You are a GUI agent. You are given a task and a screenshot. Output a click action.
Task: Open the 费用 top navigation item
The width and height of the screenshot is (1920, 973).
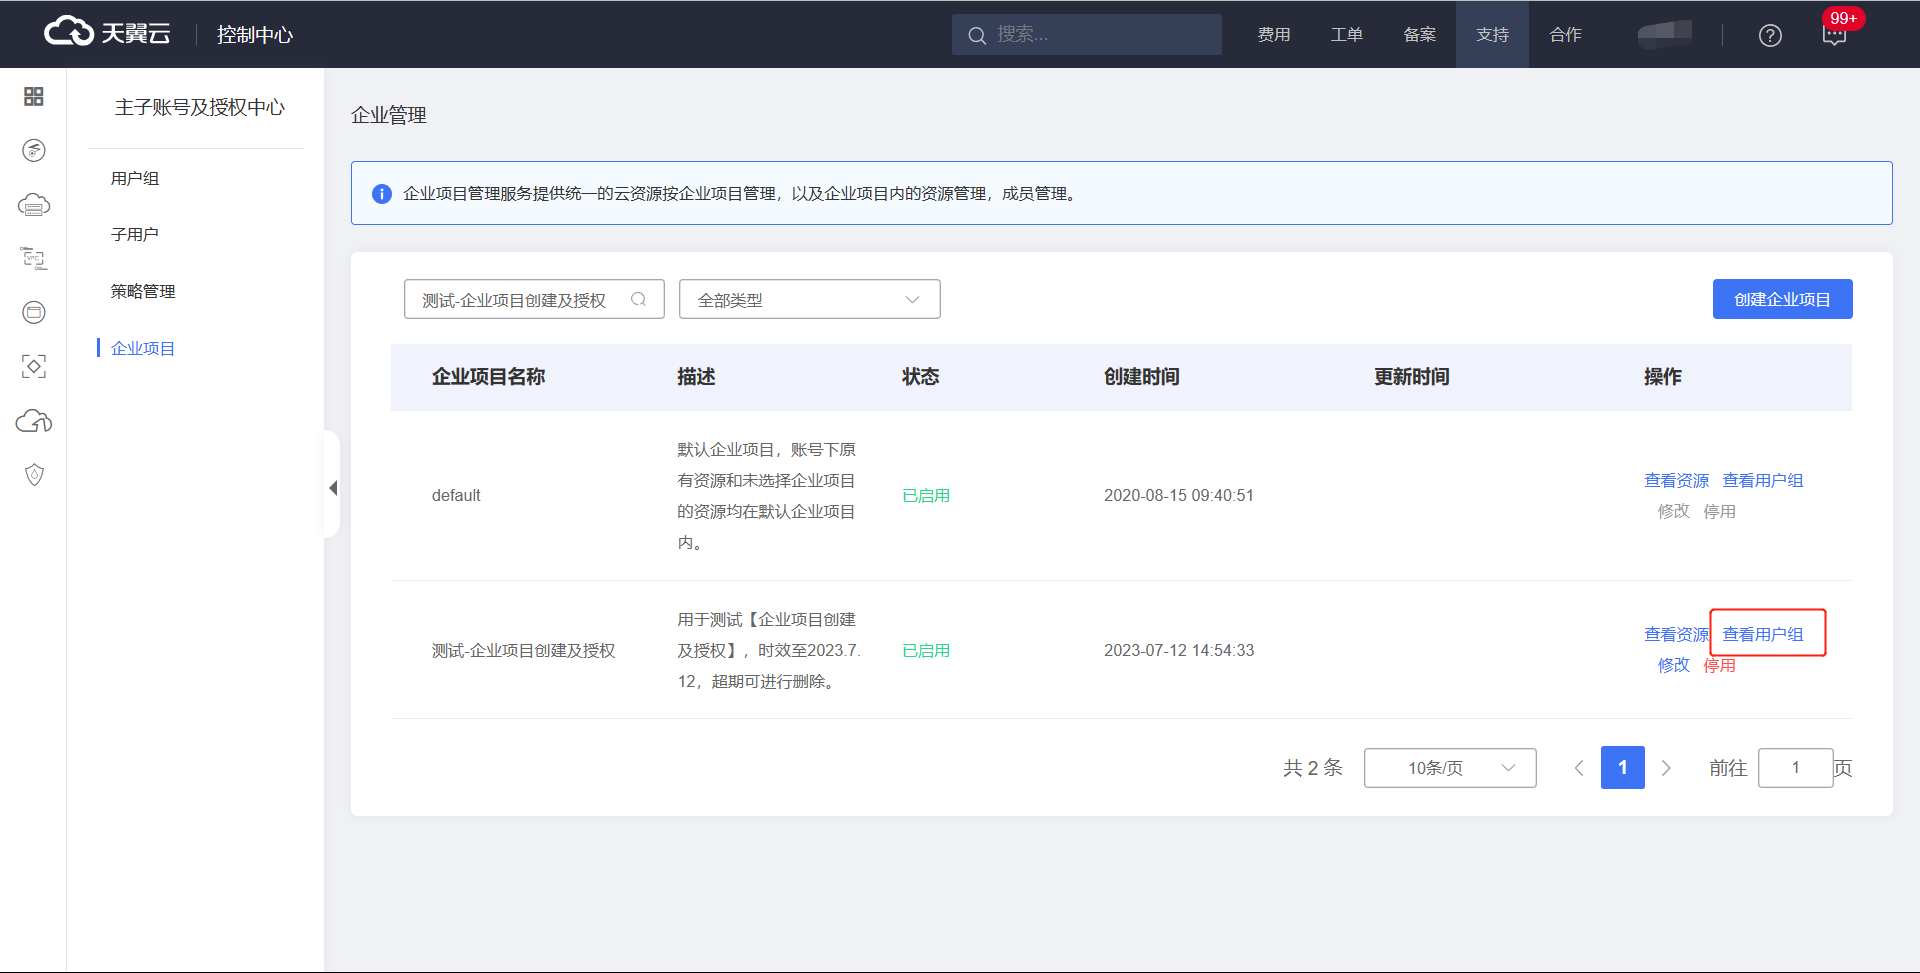point(1273,35)
